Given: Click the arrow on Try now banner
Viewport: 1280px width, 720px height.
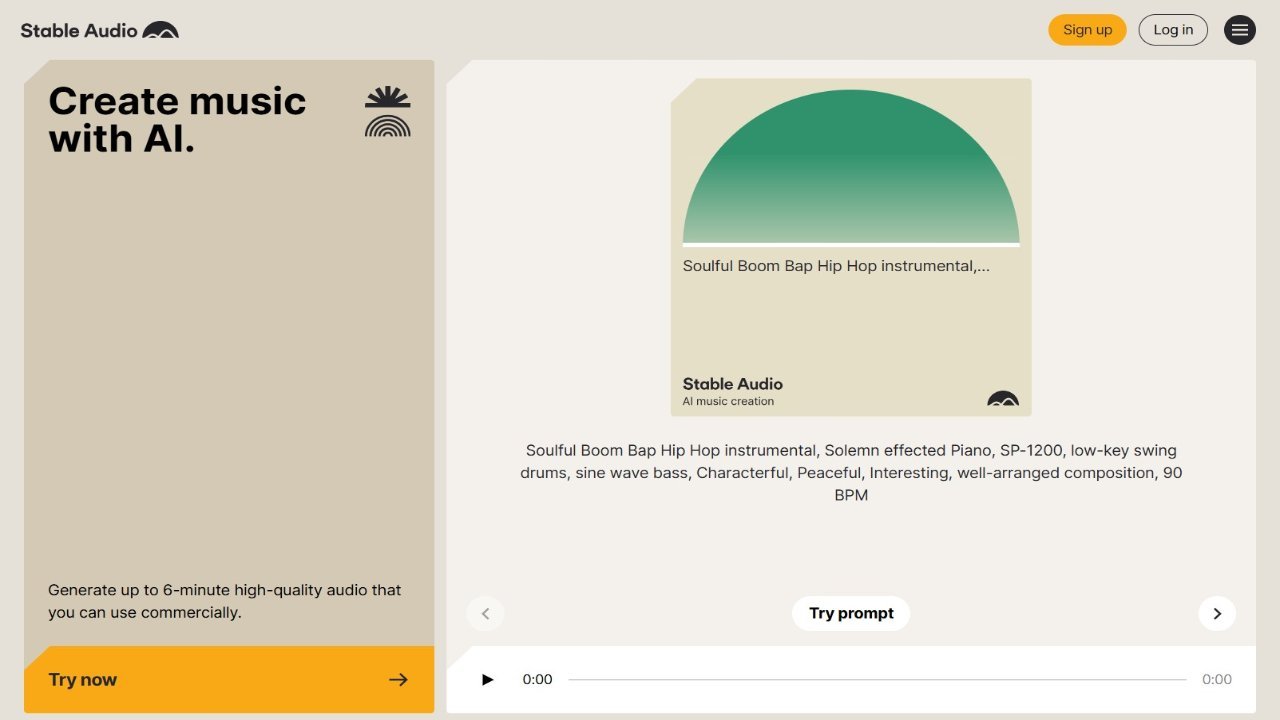Looking at the screenshot, I should 398,680.
